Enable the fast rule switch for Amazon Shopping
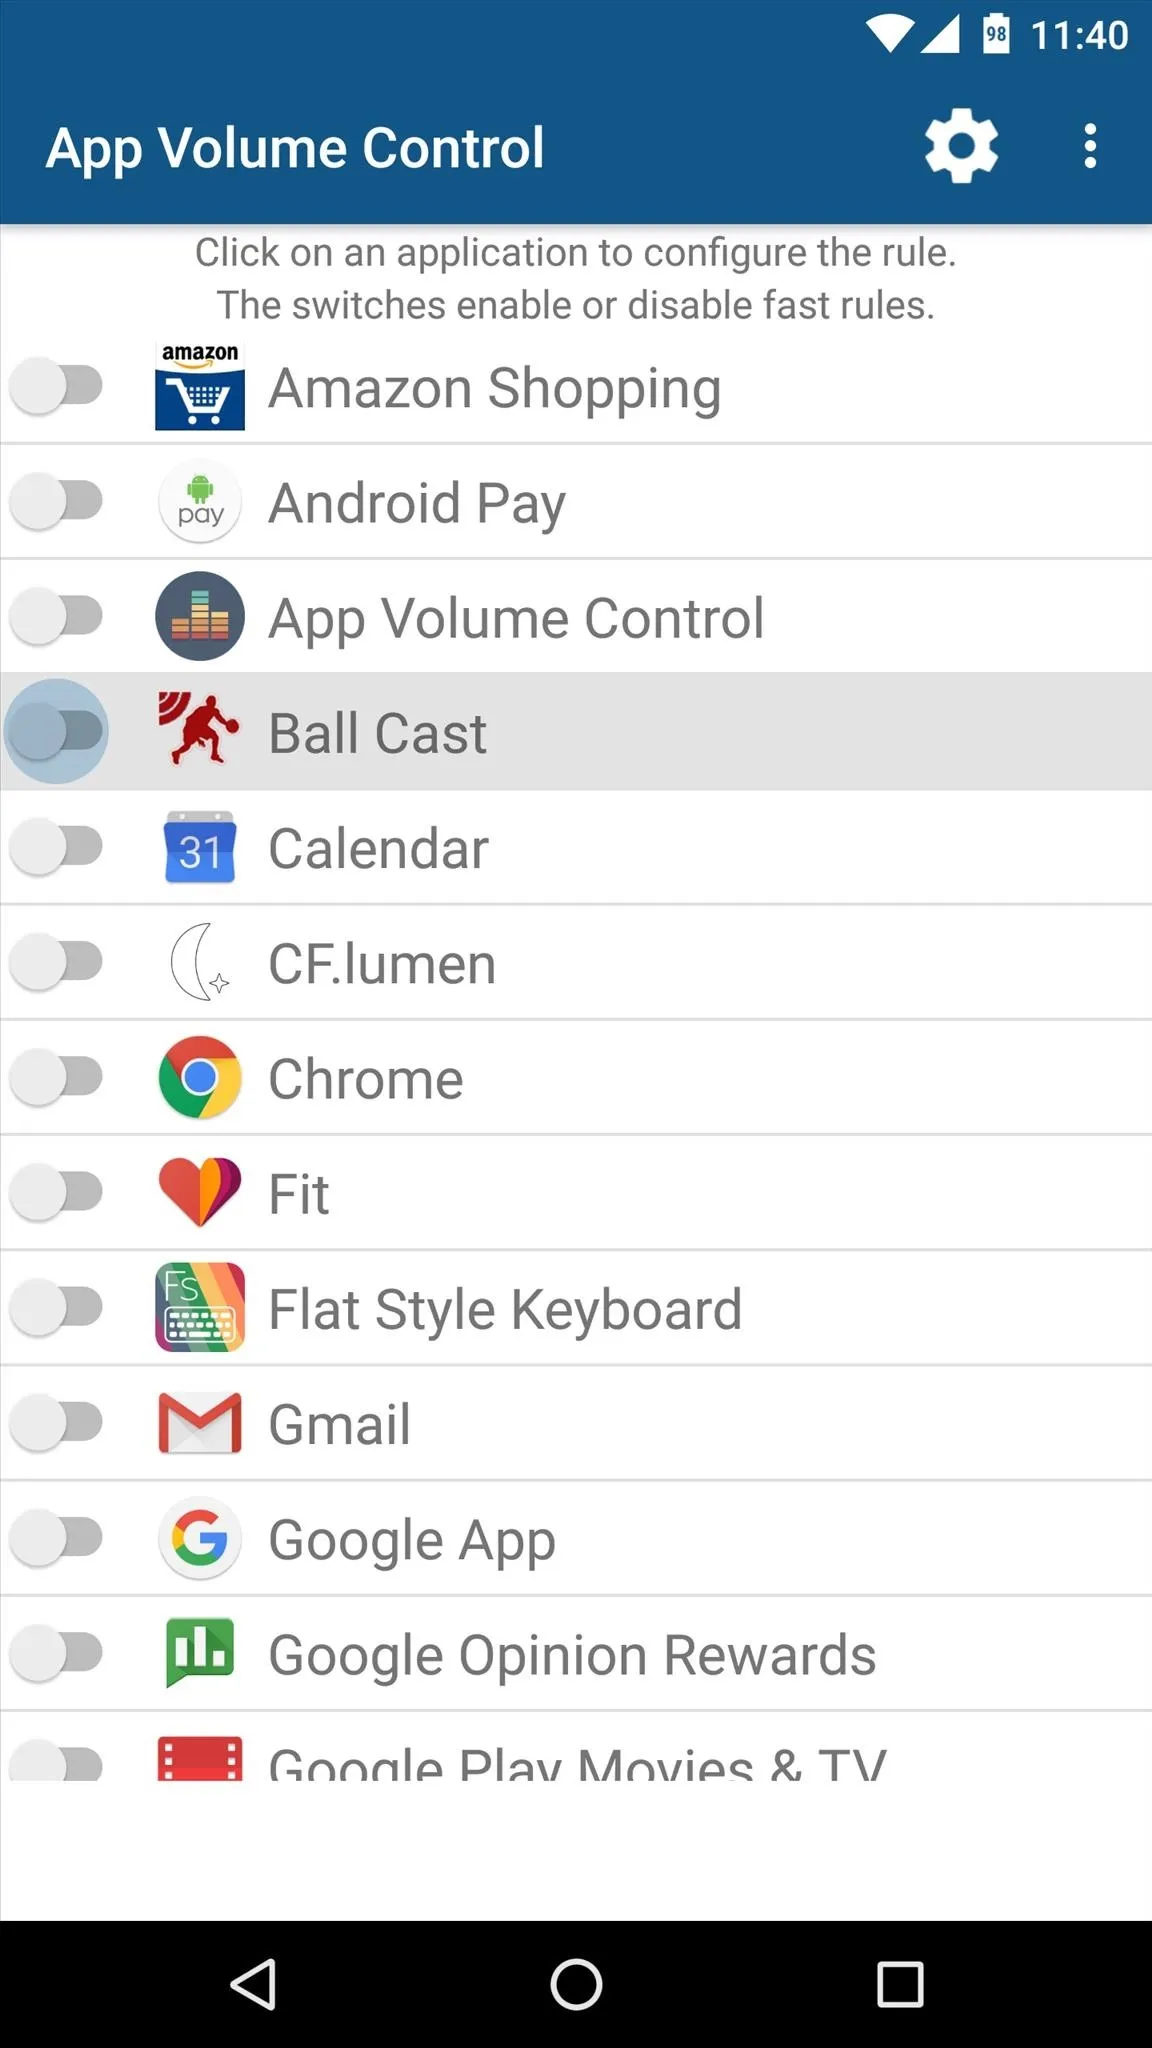The height and width of the screenshot is (2048, 1152). 57,386
